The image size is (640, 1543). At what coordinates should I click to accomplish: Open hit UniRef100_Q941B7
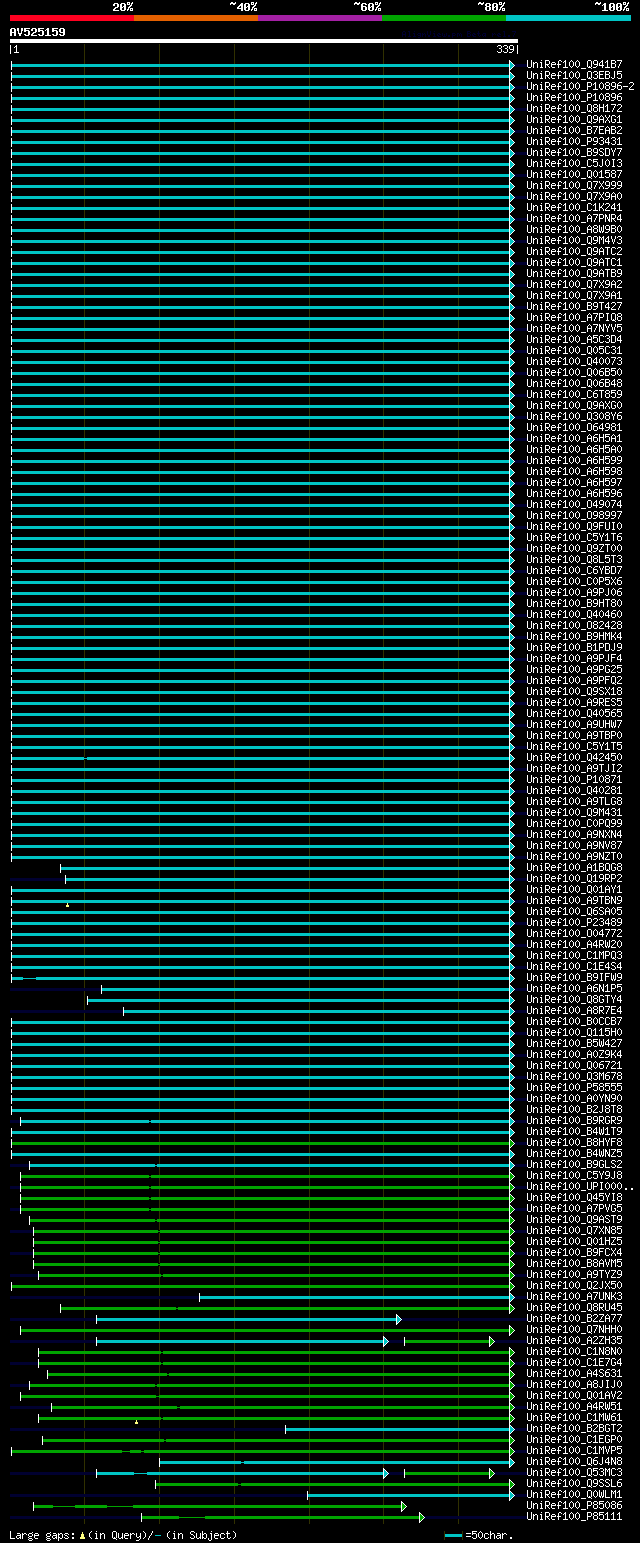click(573, 64)
